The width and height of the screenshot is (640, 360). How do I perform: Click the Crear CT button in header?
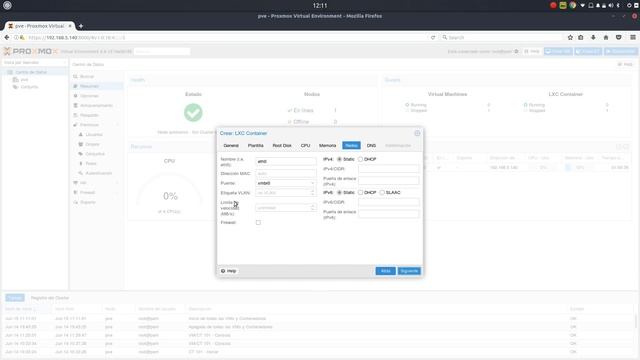(x=588, y=51)
